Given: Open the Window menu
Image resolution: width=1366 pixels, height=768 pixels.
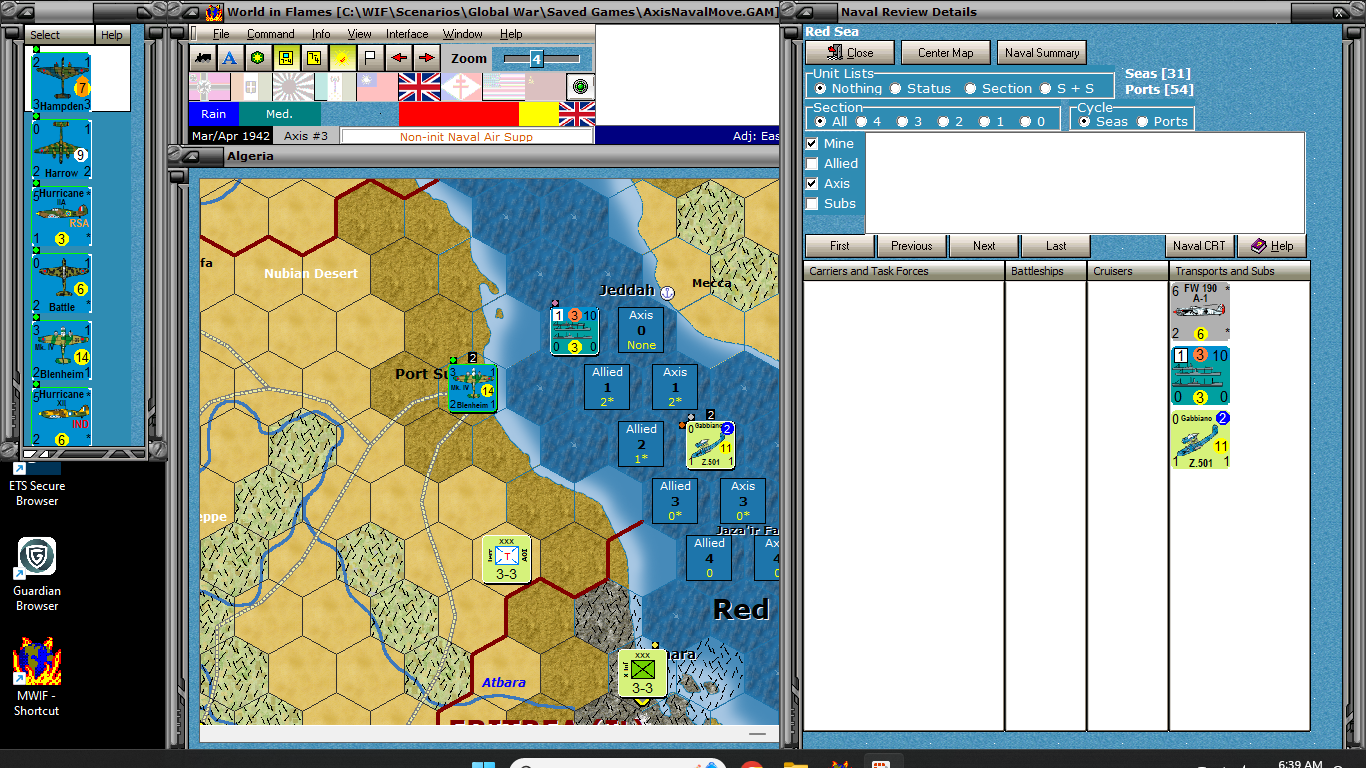Looking at the screenshot, I should pos(463,34).
